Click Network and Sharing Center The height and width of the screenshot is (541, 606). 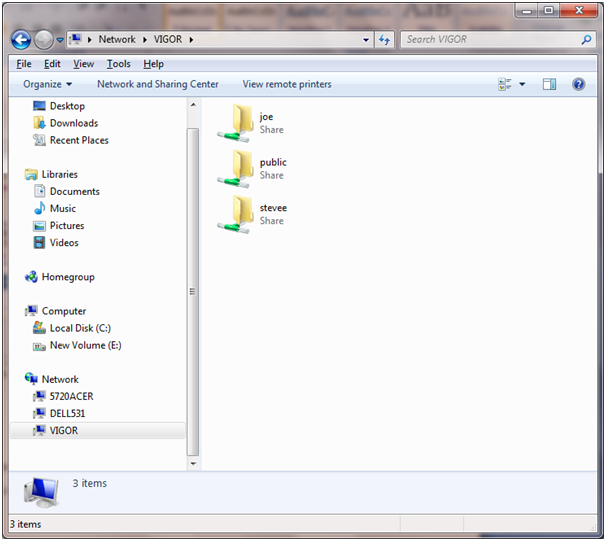point(157,85)
